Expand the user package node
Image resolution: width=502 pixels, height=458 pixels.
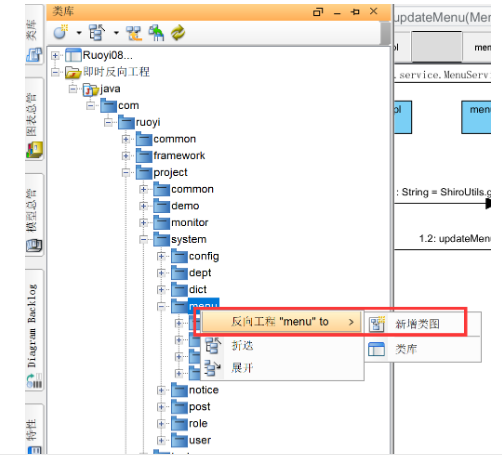(161, 440)
